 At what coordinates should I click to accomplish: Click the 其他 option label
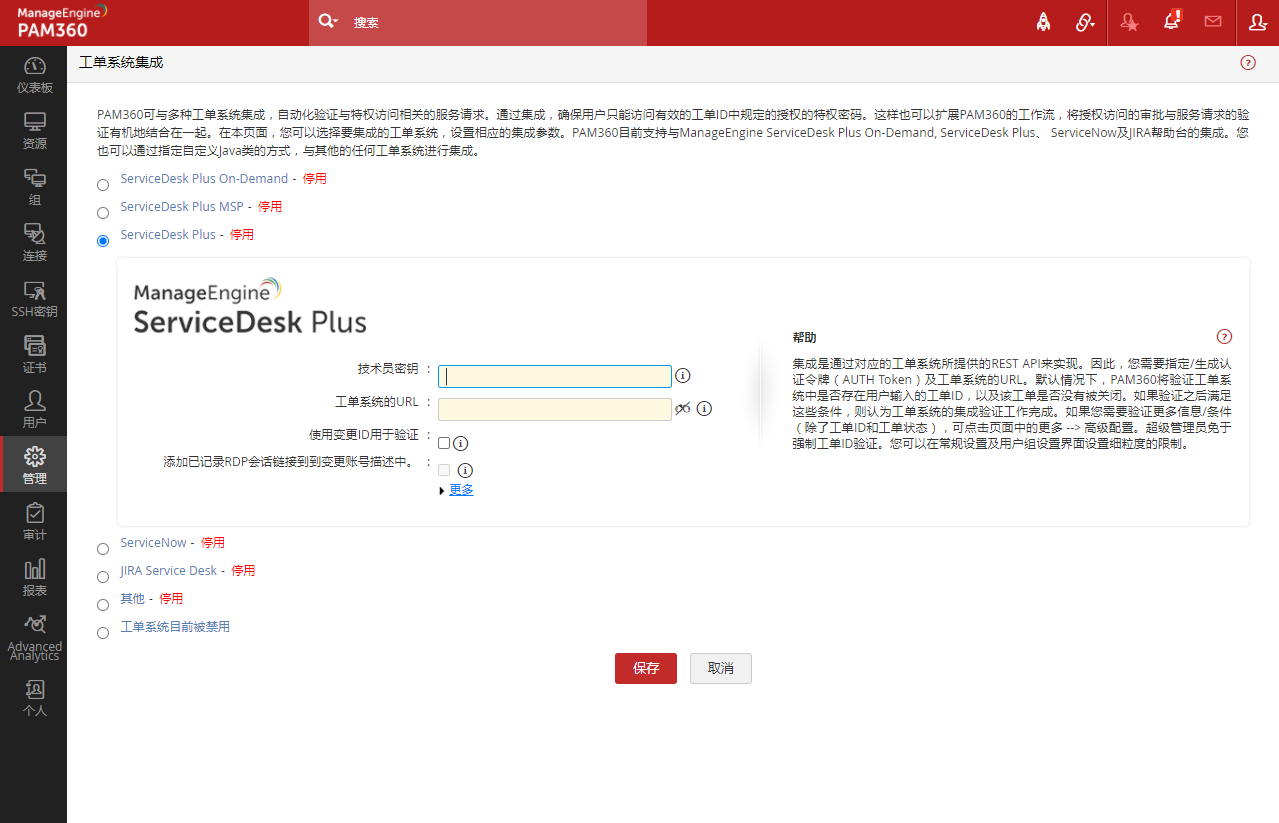pyautogui.click(x=132, y=599)
